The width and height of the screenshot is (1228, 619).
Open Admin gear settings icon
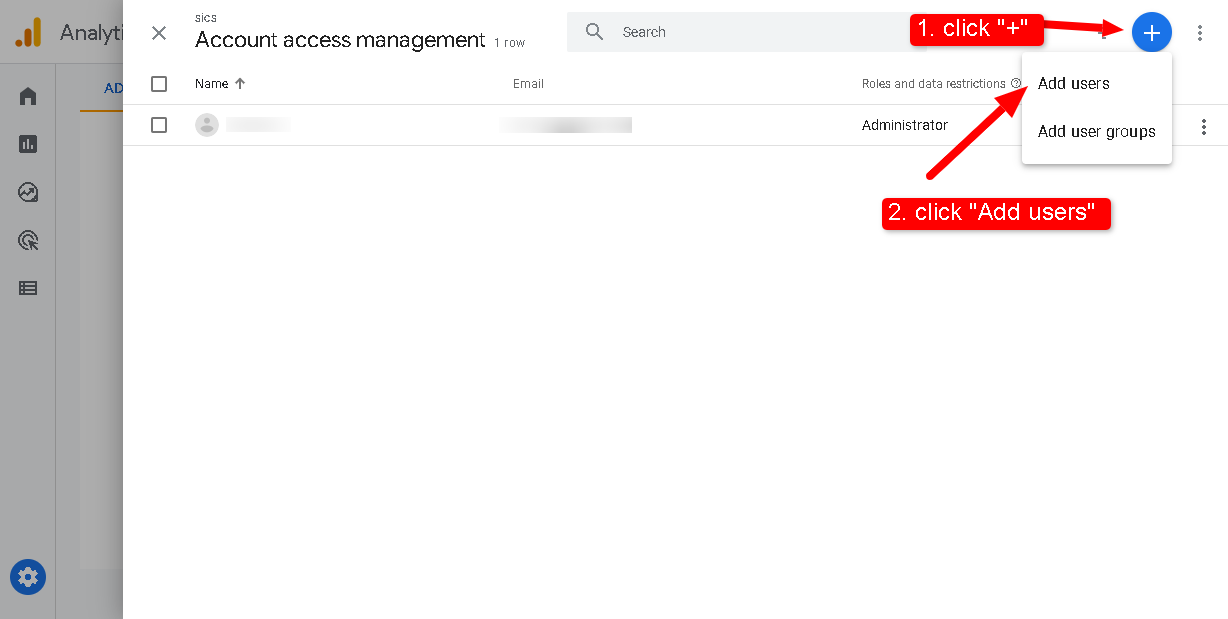[x=28, y=577]
